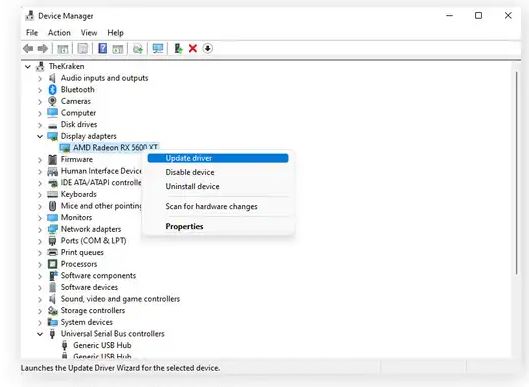Screen dimensions: 529x387
Task: Expand the Monitors node
Action: (x=40, y=218)
